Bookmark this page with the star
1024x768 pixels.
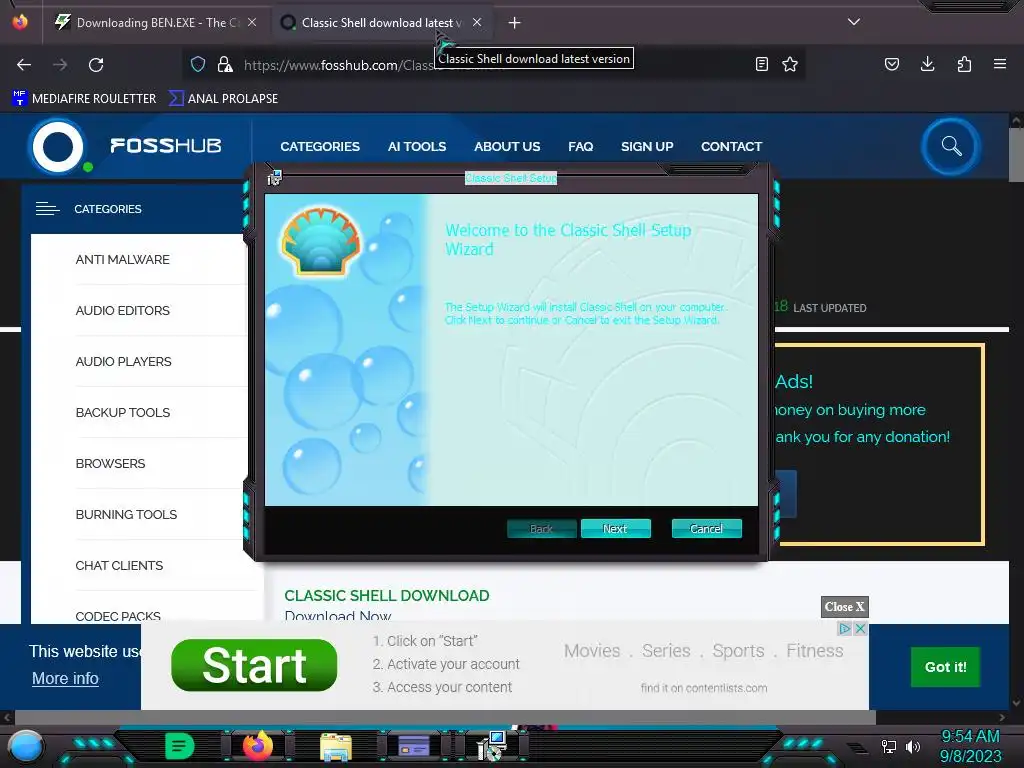790,64
